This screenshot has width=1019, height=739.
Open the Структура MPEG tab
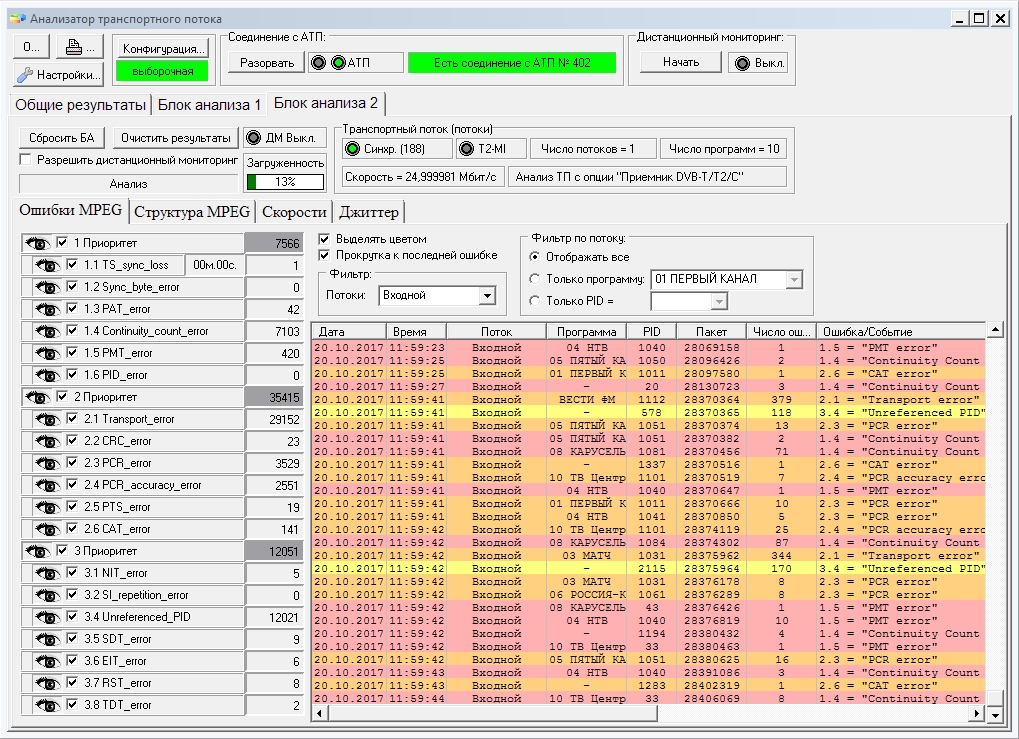[192, 212]
